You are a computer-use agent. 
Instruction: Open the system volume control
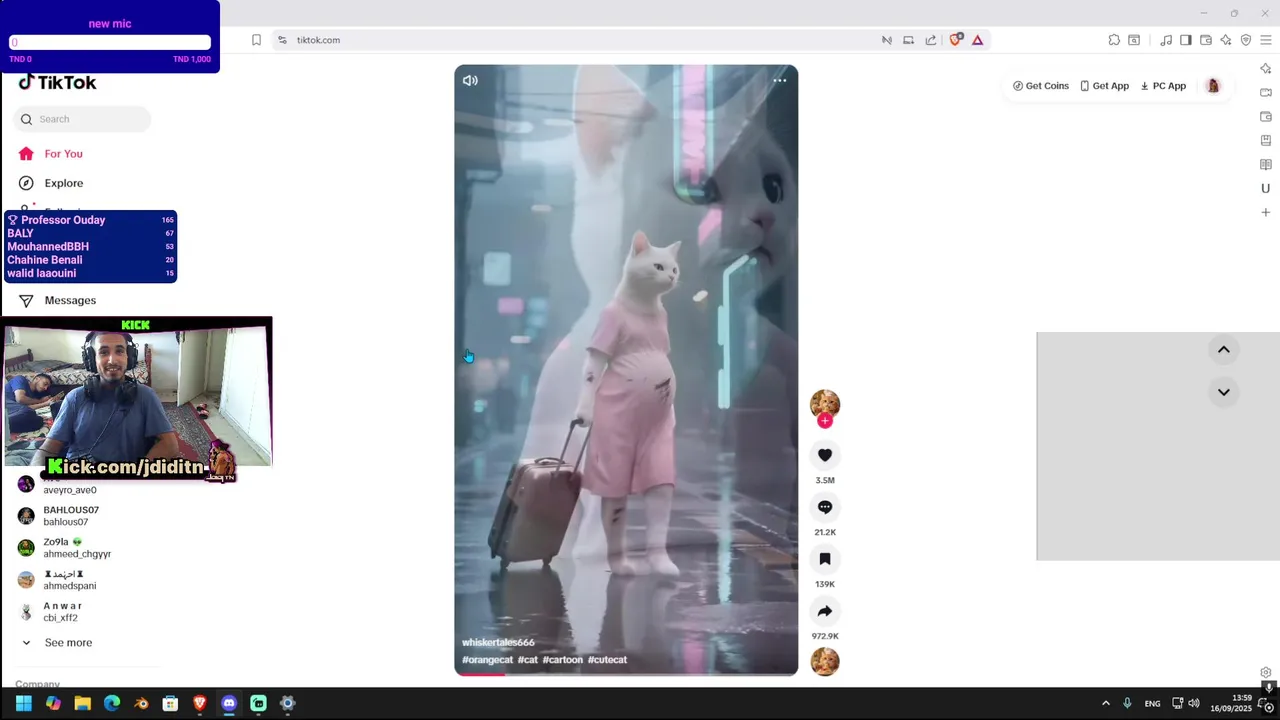tap(1193, 703)
